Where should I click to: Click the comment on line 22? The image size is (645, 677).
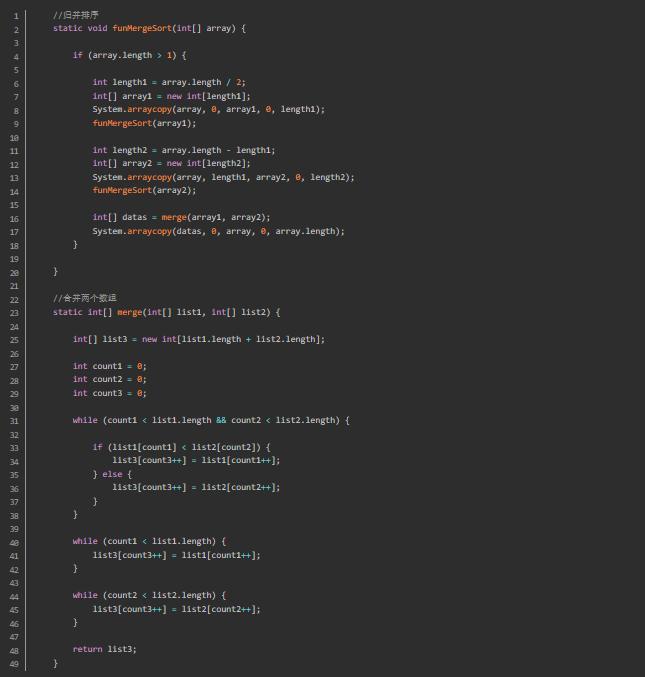click(85, 298)
